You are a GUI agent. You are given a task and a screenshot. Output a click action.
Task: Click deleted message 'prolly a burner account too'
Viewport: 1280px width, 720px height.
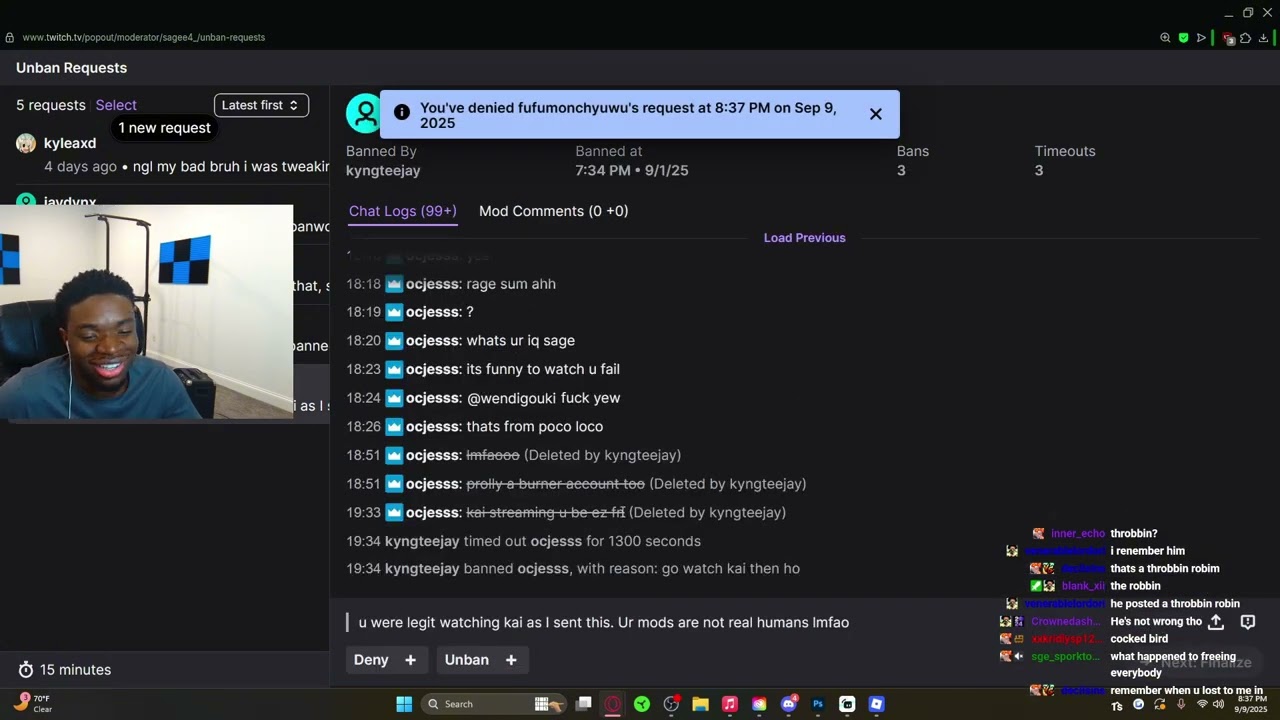tap(556, 484)
